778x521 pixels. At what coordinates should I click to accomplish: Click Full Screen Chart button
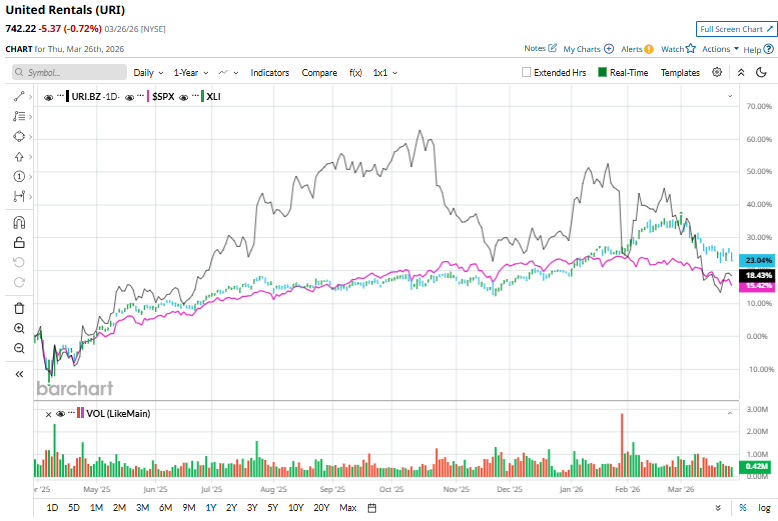(x=736, y=29)
